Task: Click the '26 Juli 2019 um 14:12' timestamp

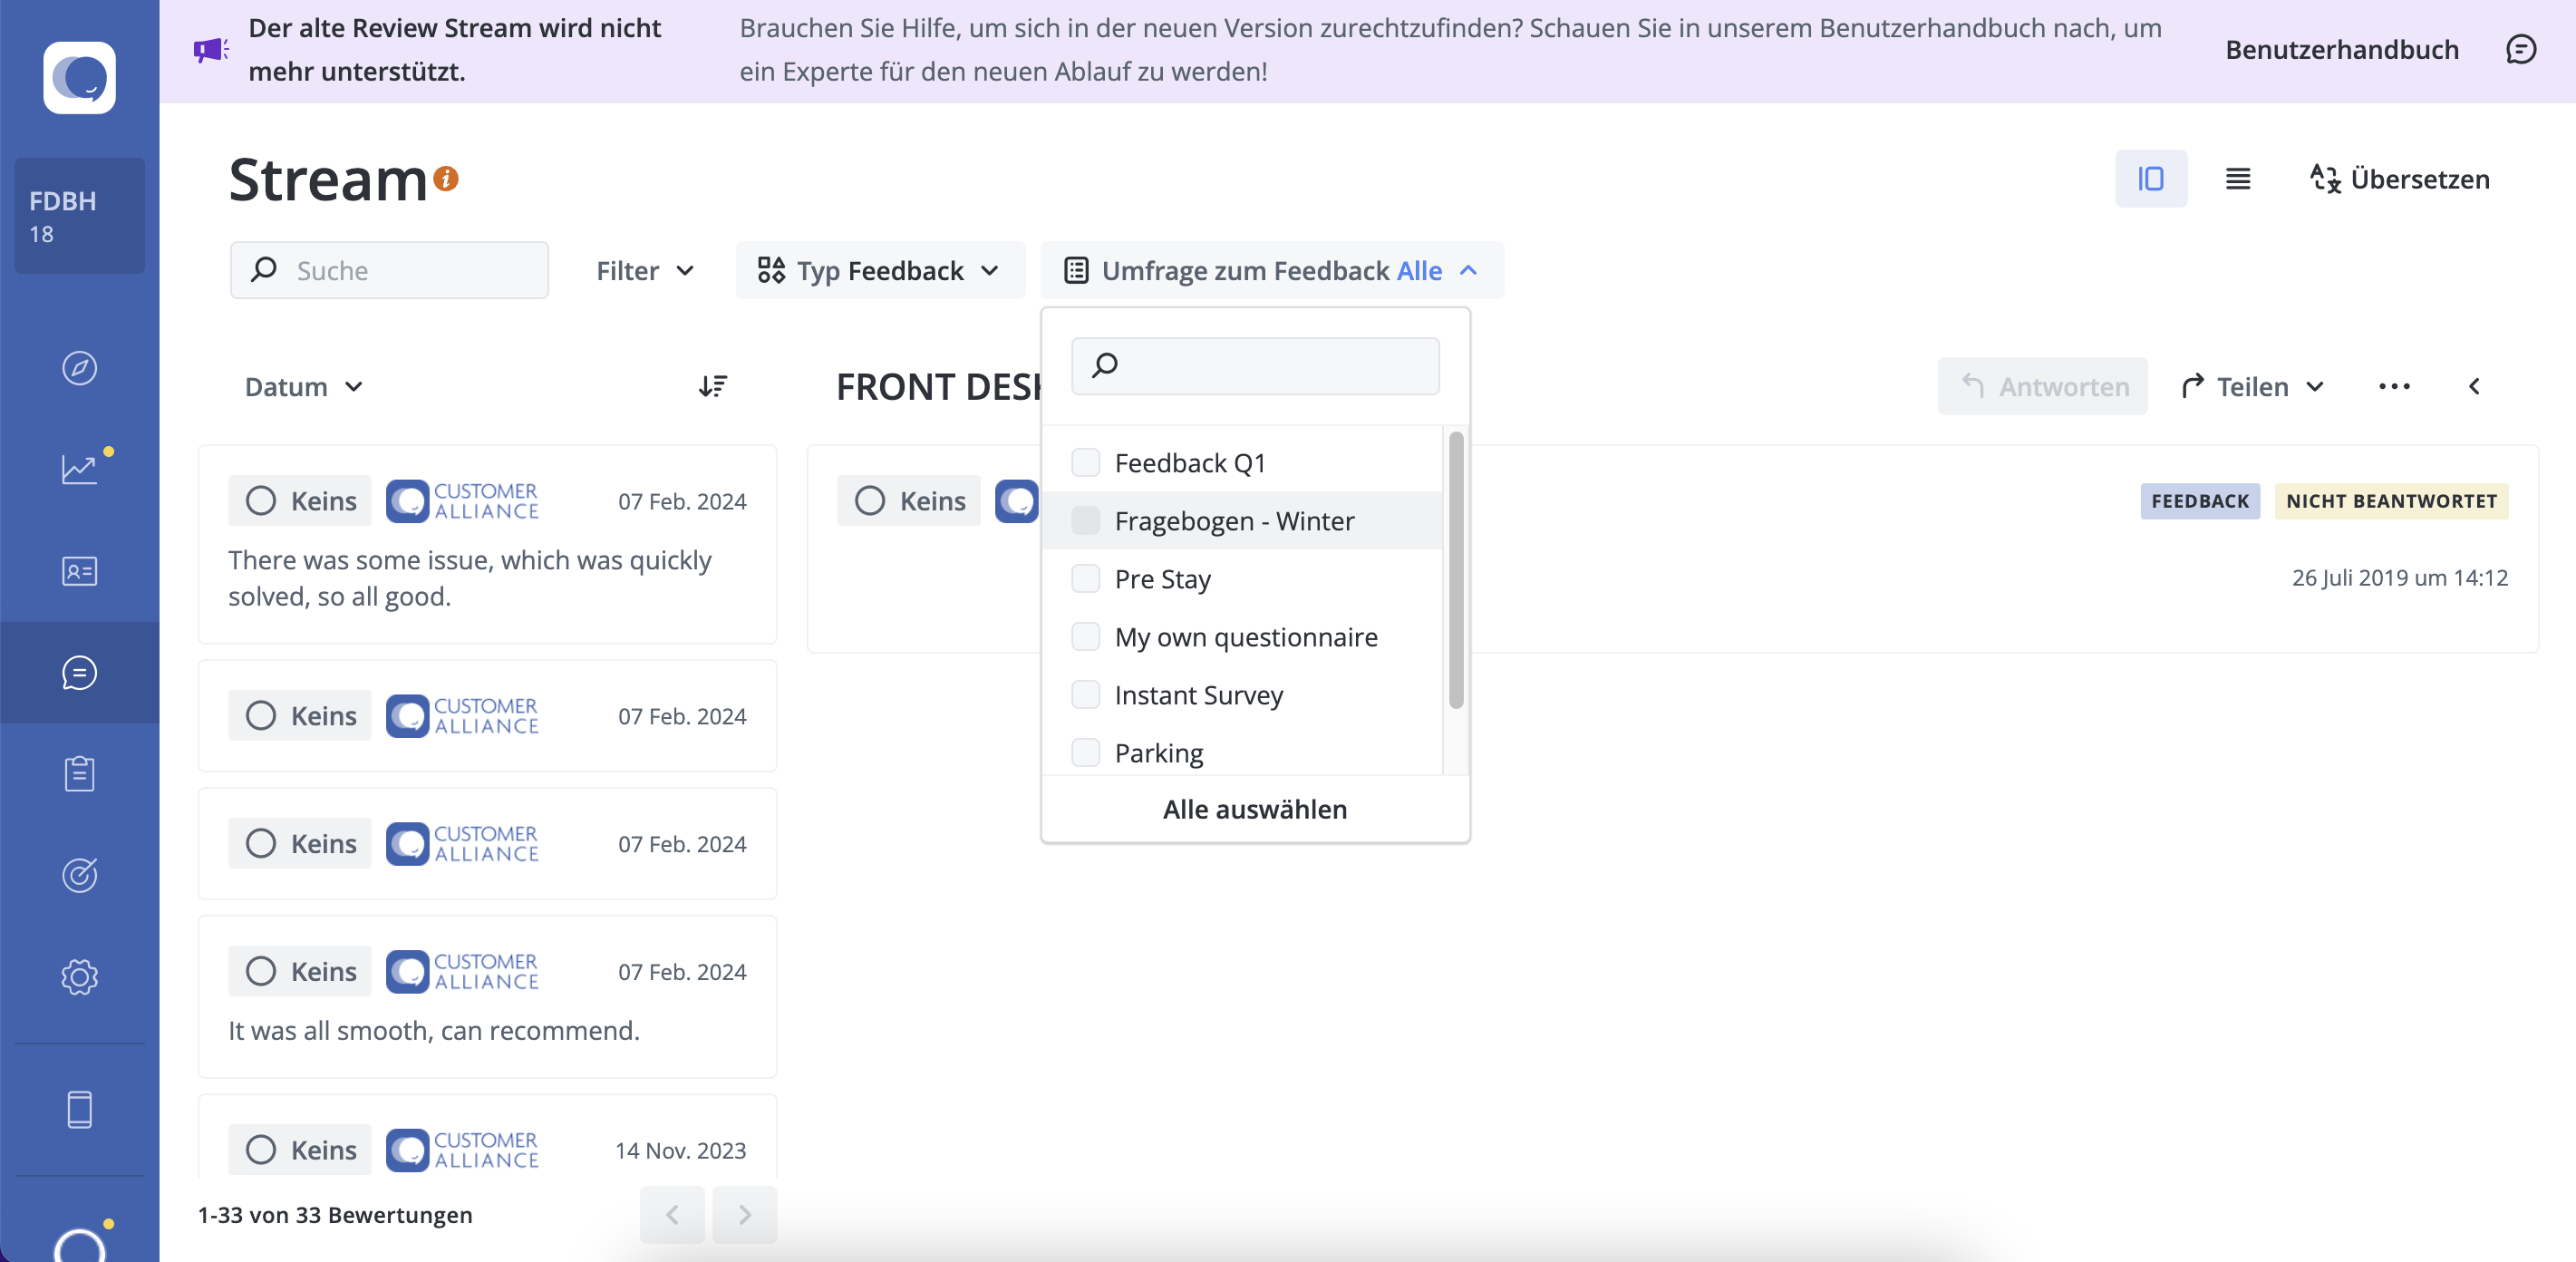Action: (x=2399, y=577)
